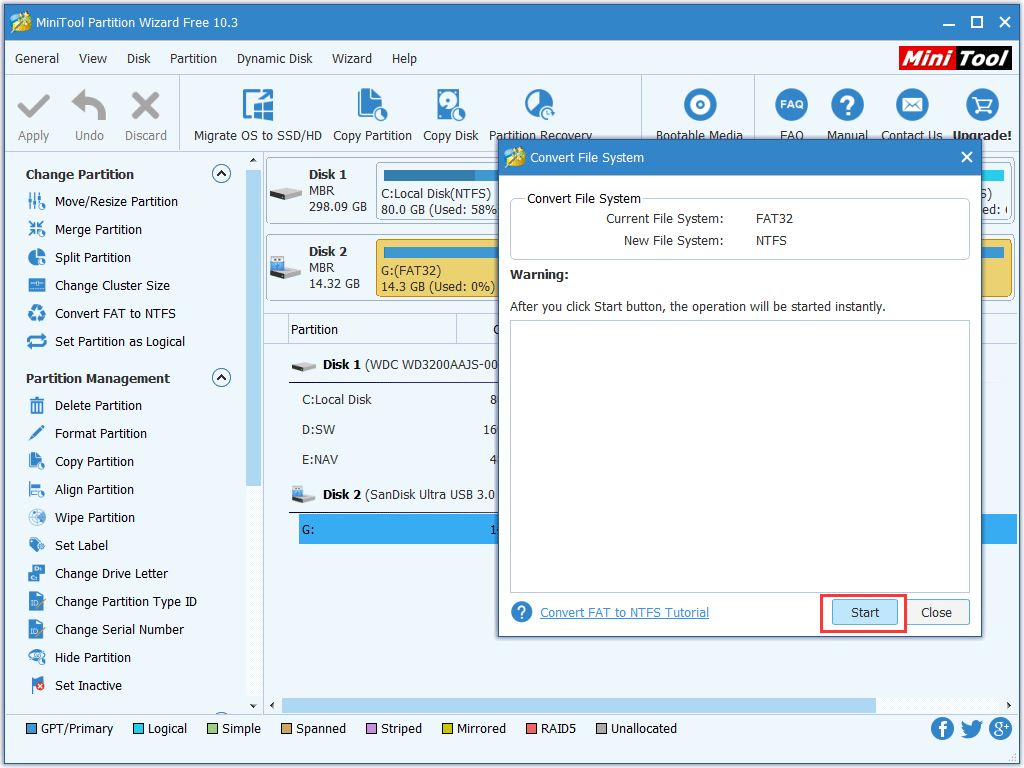This screenshot has height=768, width=1024.
Task: Click the Undo arrow icon
Action: tap(89, 105)
